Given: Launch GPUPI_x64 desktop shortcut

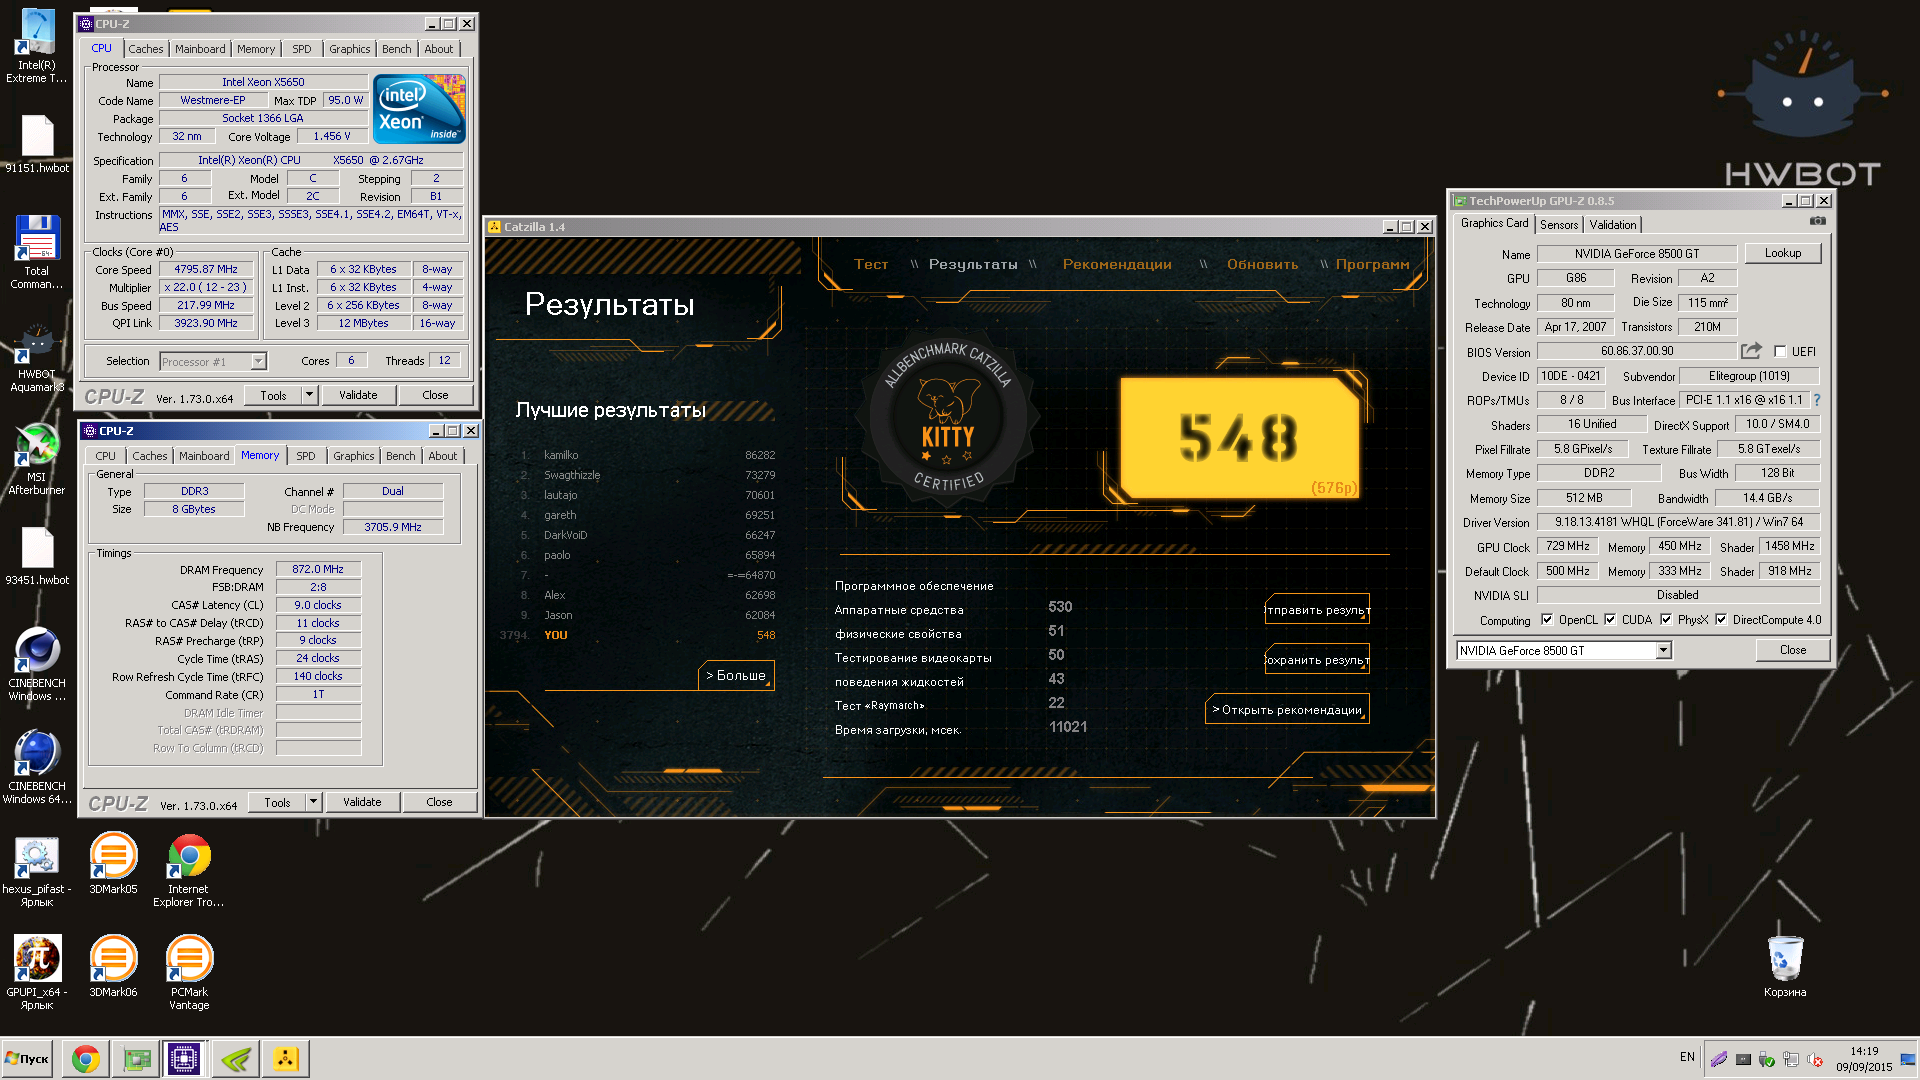Looking at the screenshot, I should (37, 973).
